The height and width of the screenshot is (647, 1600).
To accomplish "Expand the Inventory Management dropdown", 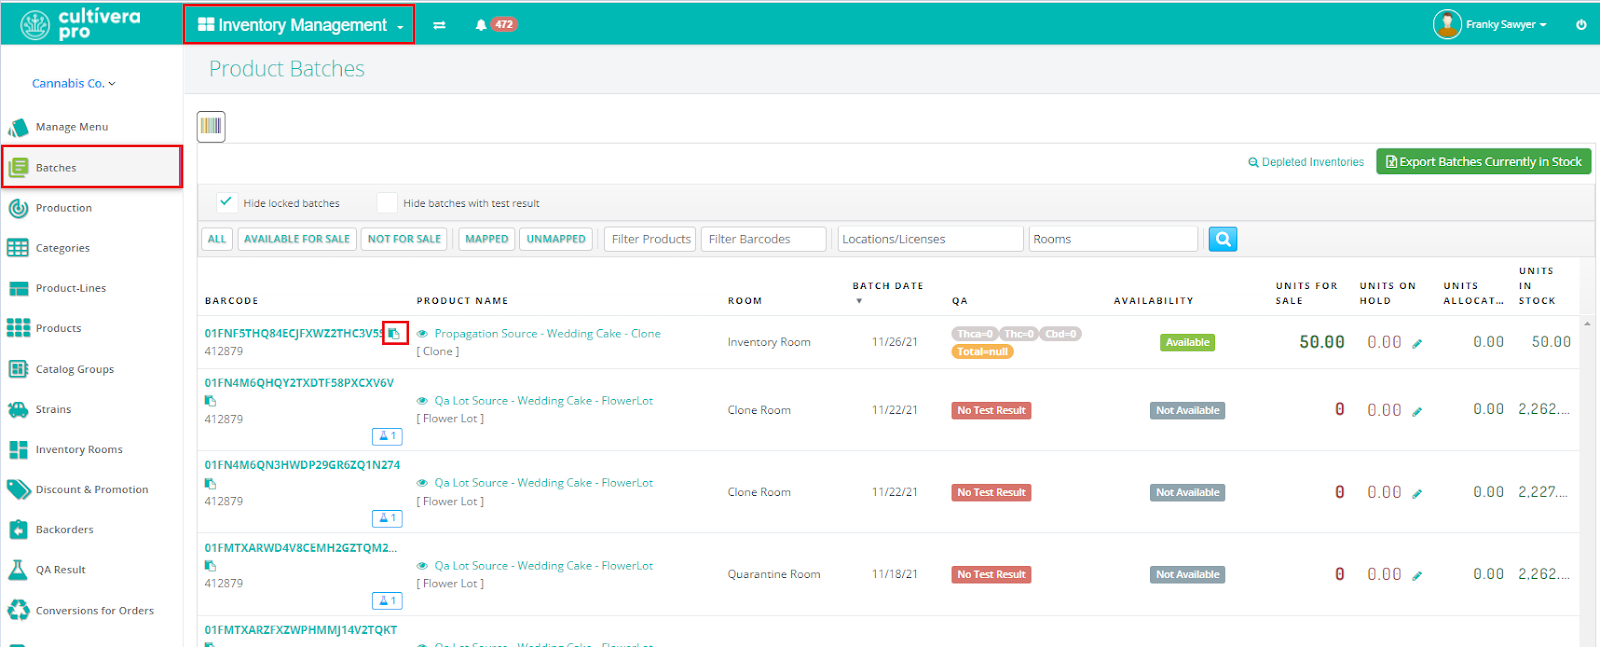I will [x=300, y=25].
